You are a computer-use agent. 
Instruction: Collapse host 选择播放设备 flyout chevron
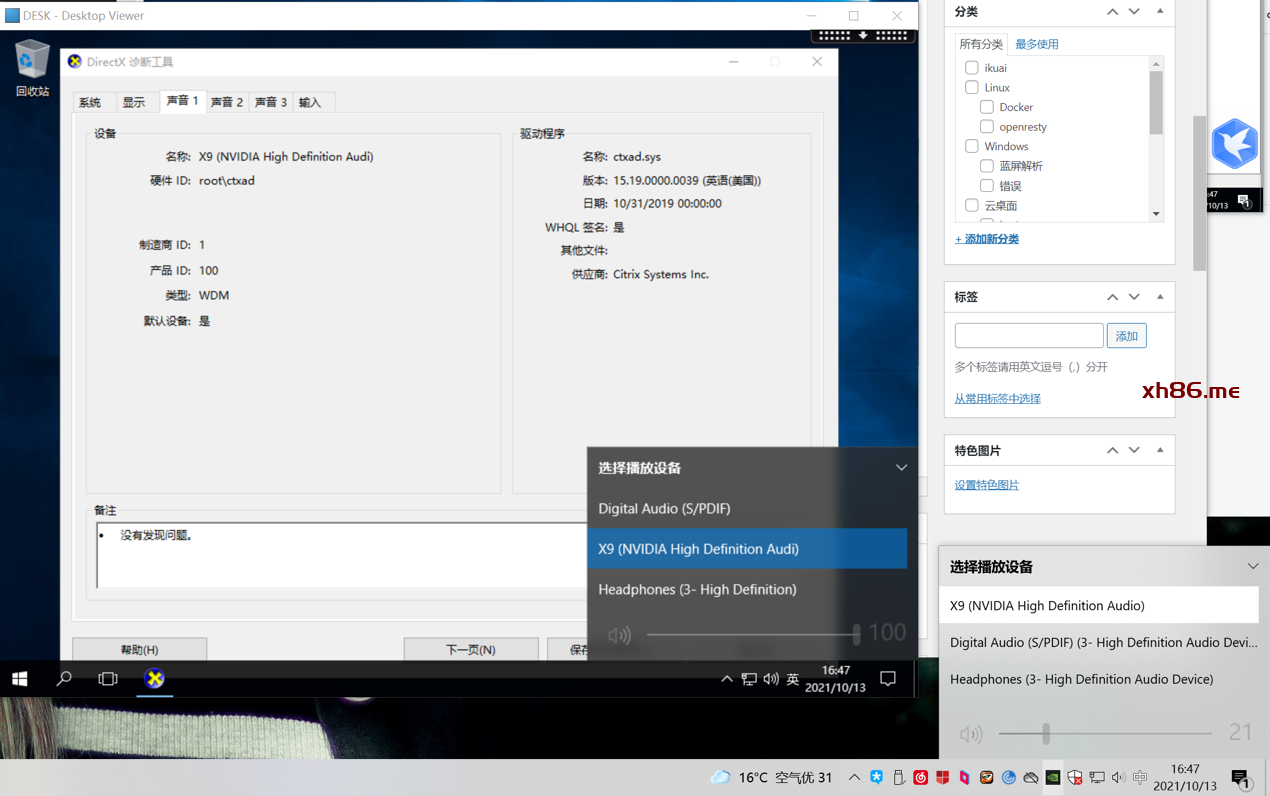[x=1253, y=567]
